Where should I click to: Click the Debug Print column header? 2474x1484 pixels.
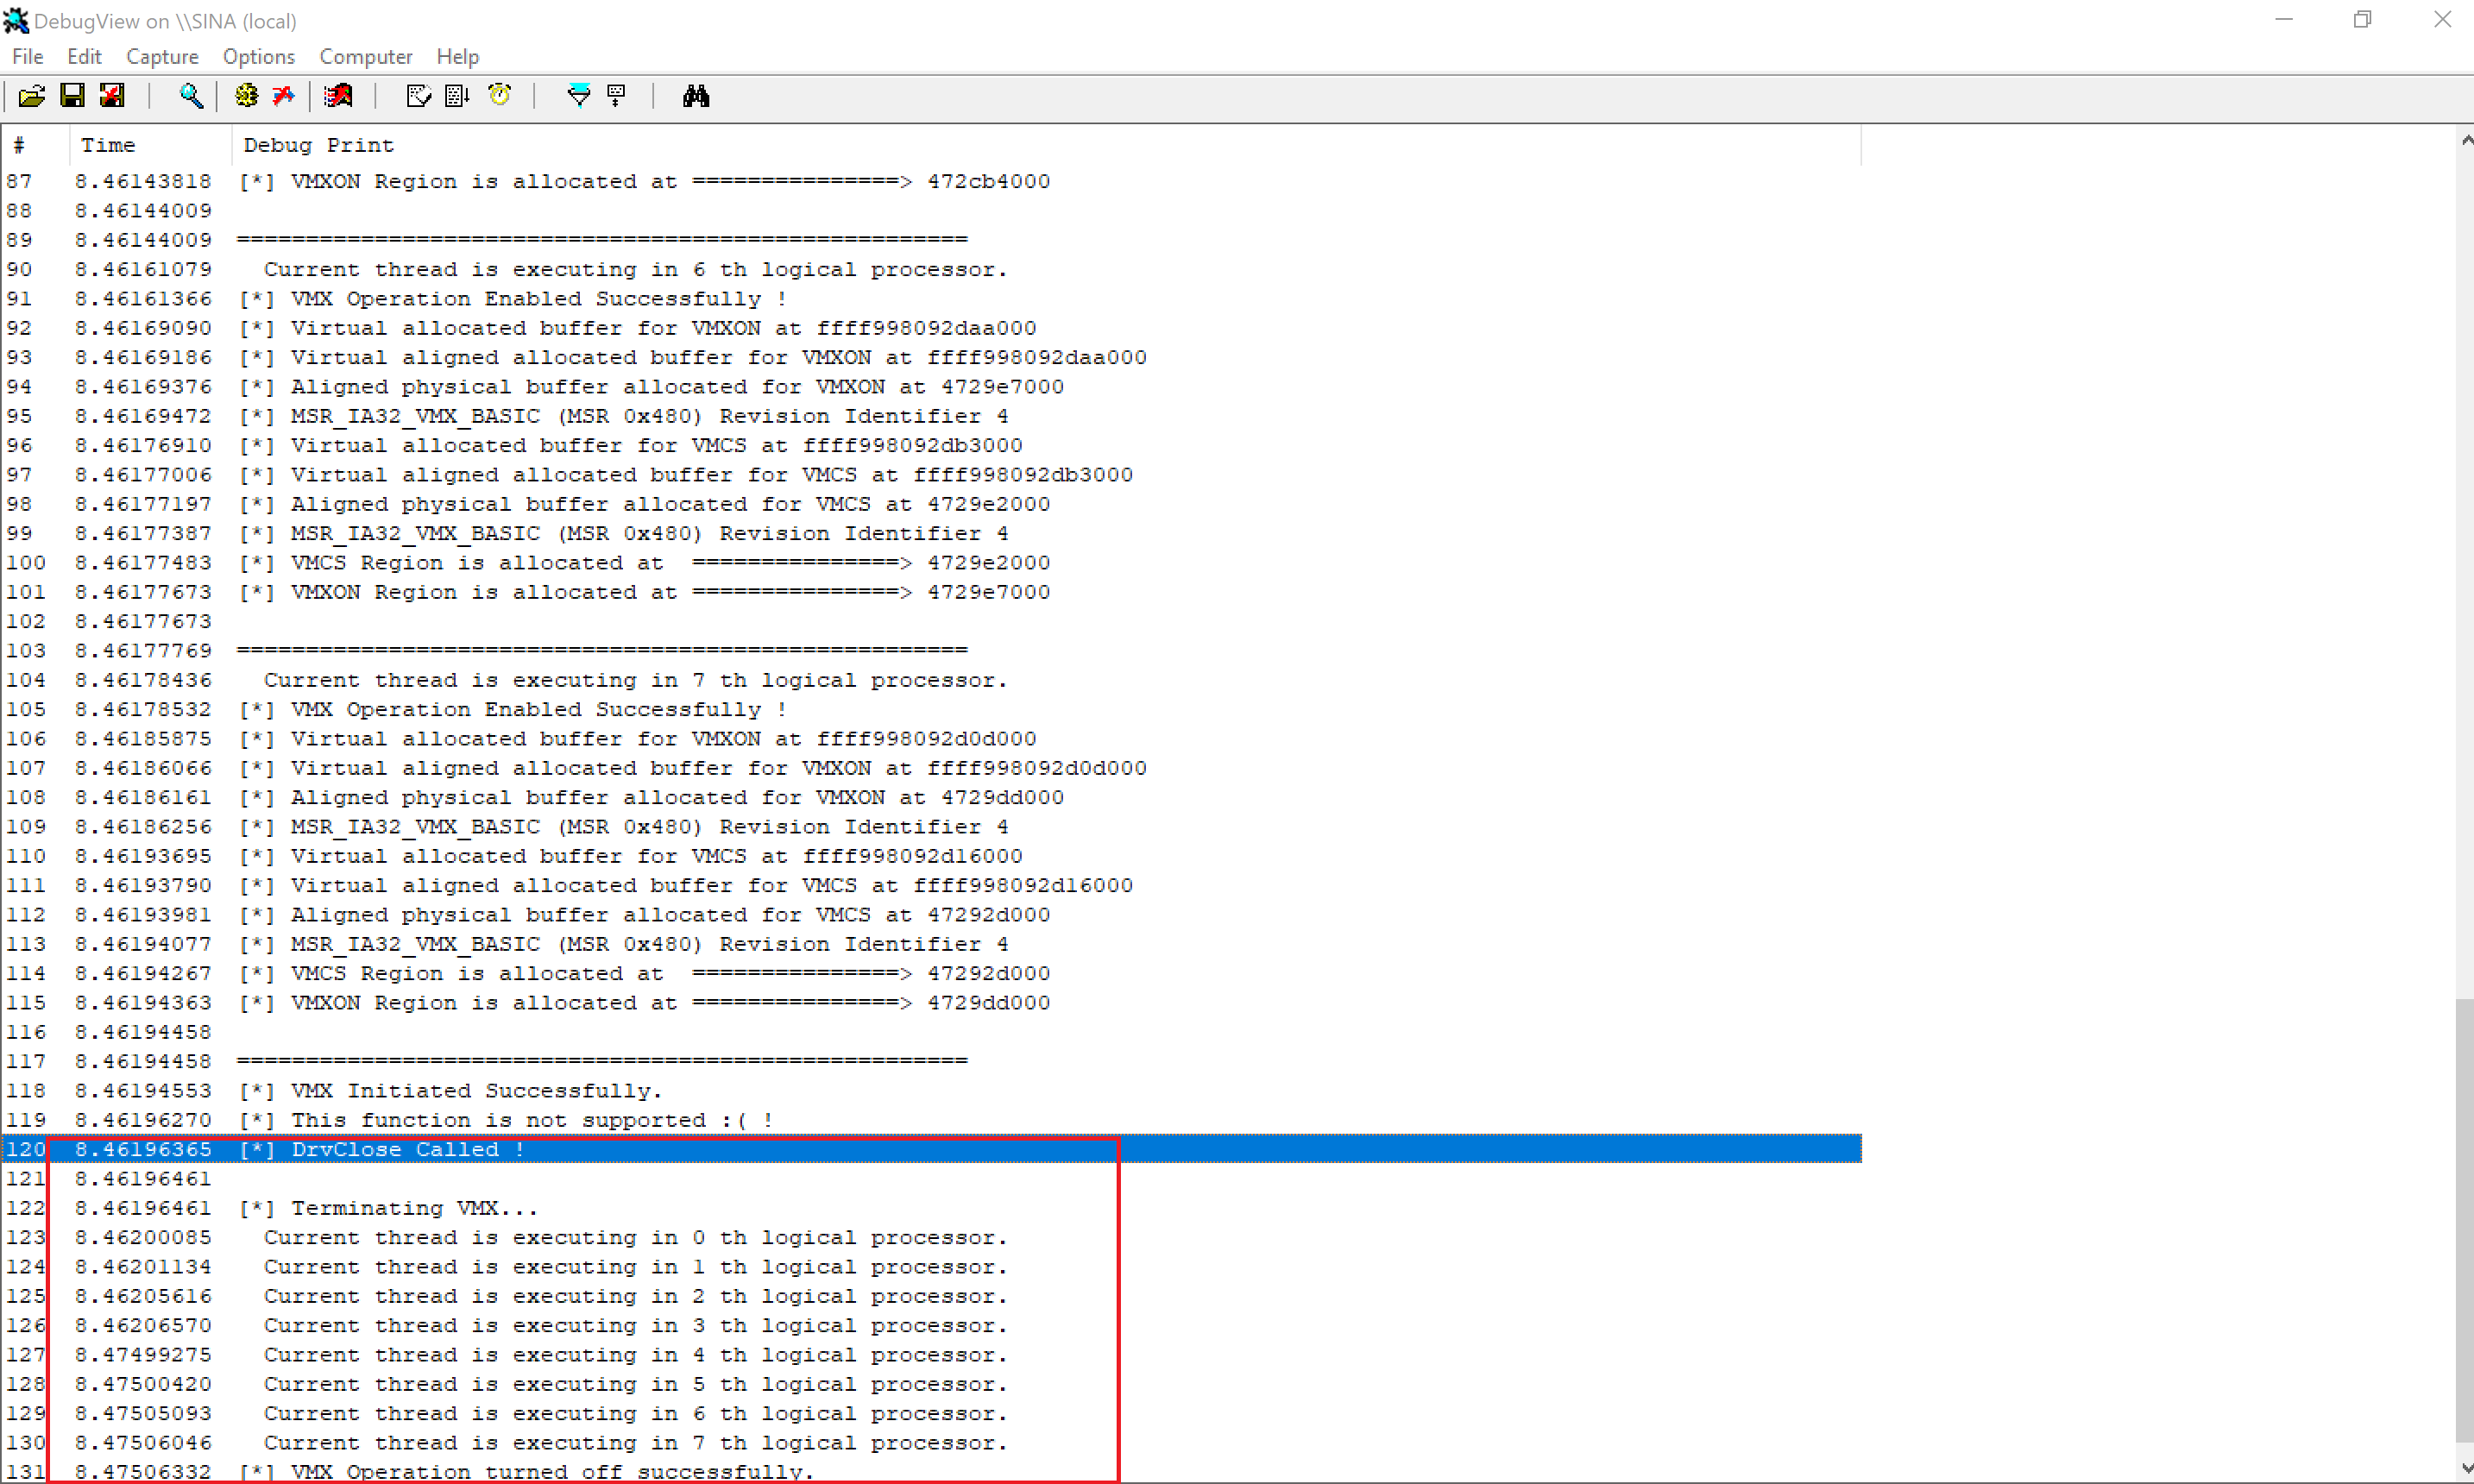1046,146
